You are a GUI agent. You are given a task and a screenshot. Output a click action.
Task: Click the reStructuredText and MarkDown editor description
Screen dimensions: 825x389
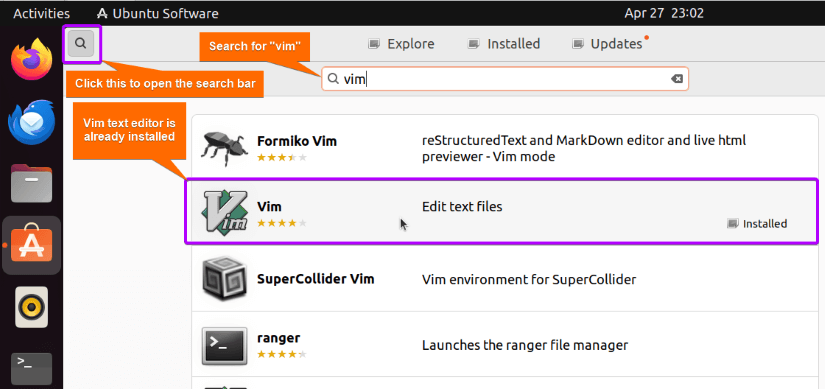pos(584,148)
